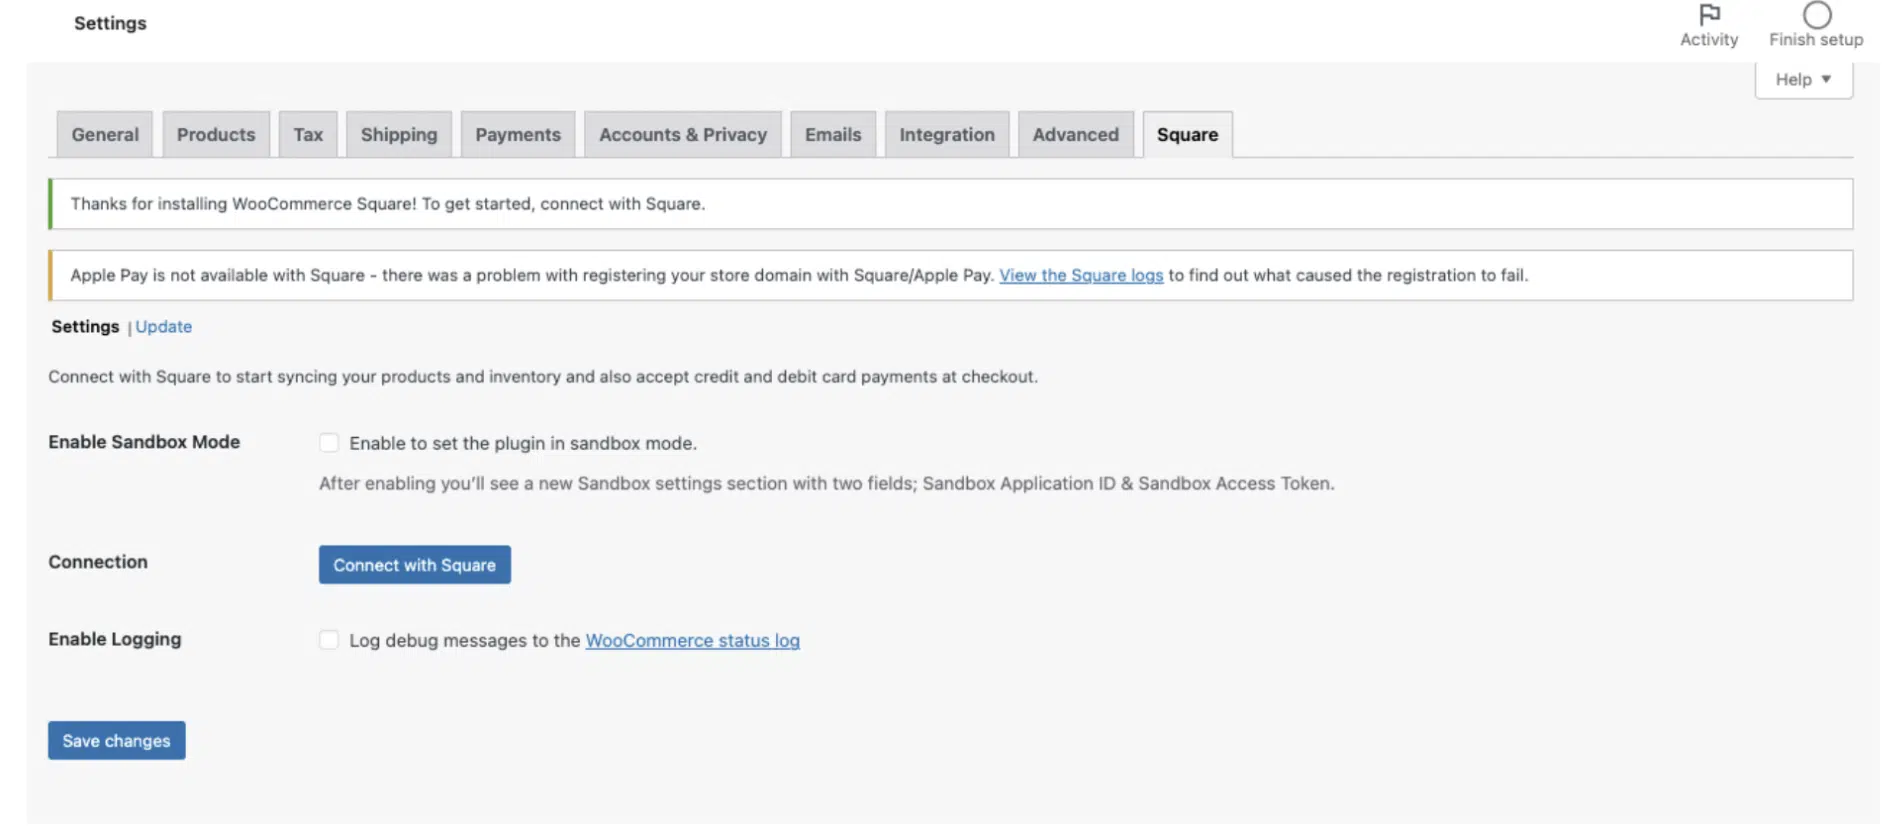Open the General settings tab
This screenshot has height=830, width=1900.
(105, 135)
